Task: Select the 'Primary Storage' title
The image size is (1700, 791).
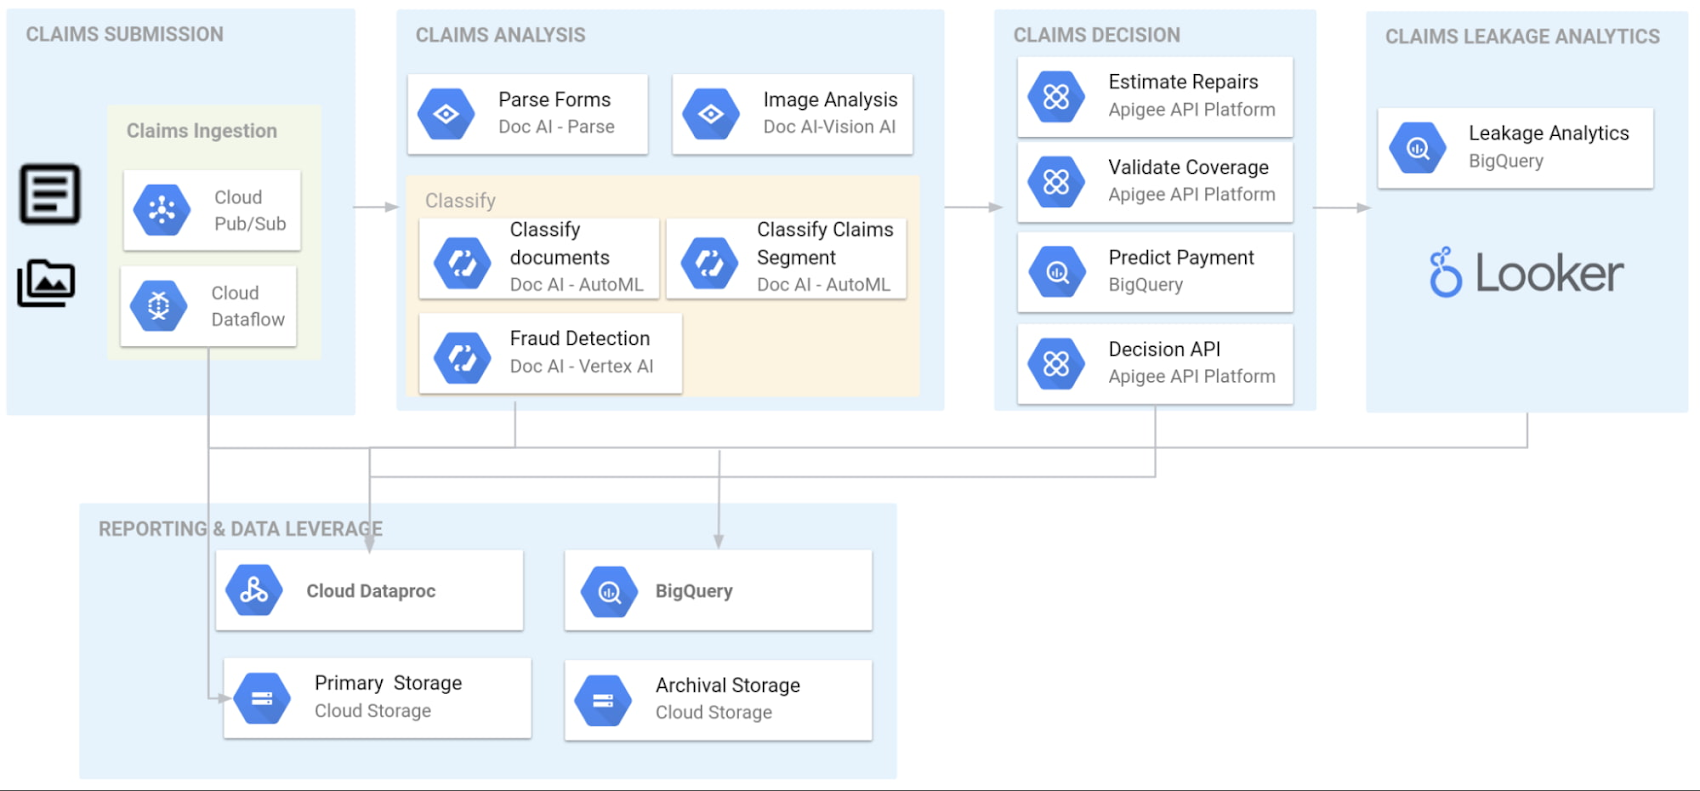Action: 388,683
